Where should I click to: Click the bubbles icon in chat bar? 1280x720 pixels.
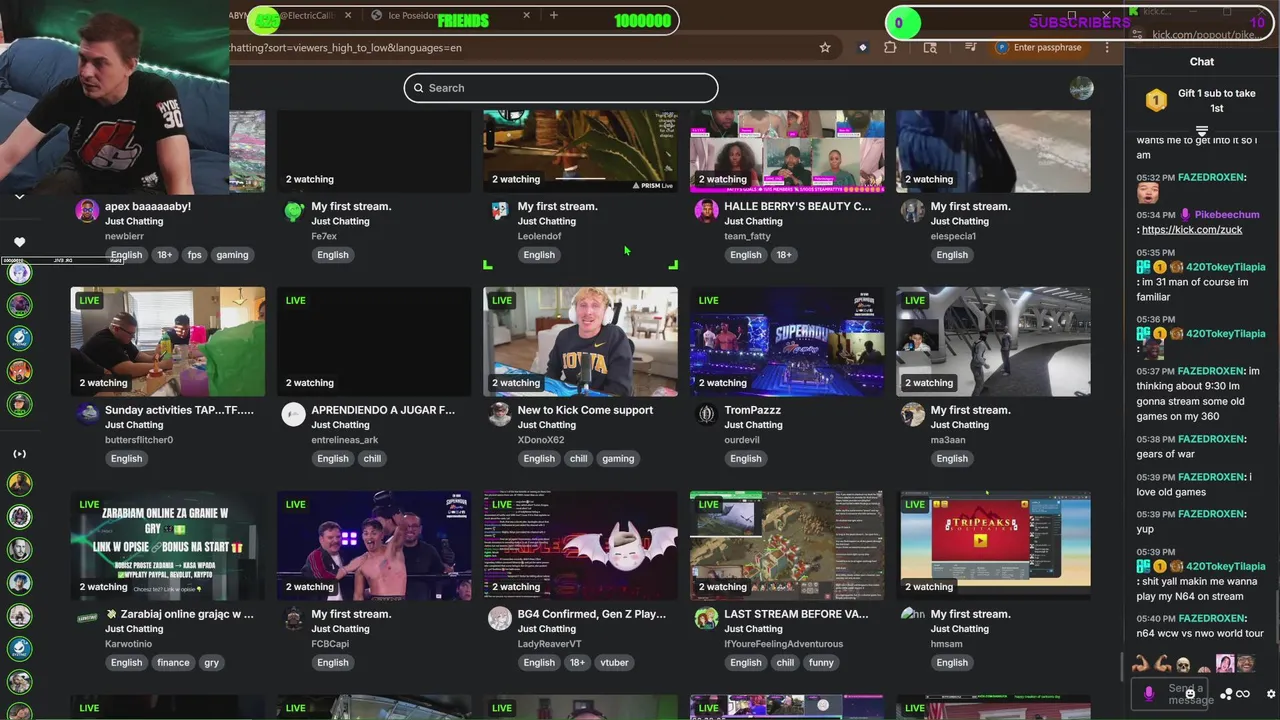pos(1226,694)
